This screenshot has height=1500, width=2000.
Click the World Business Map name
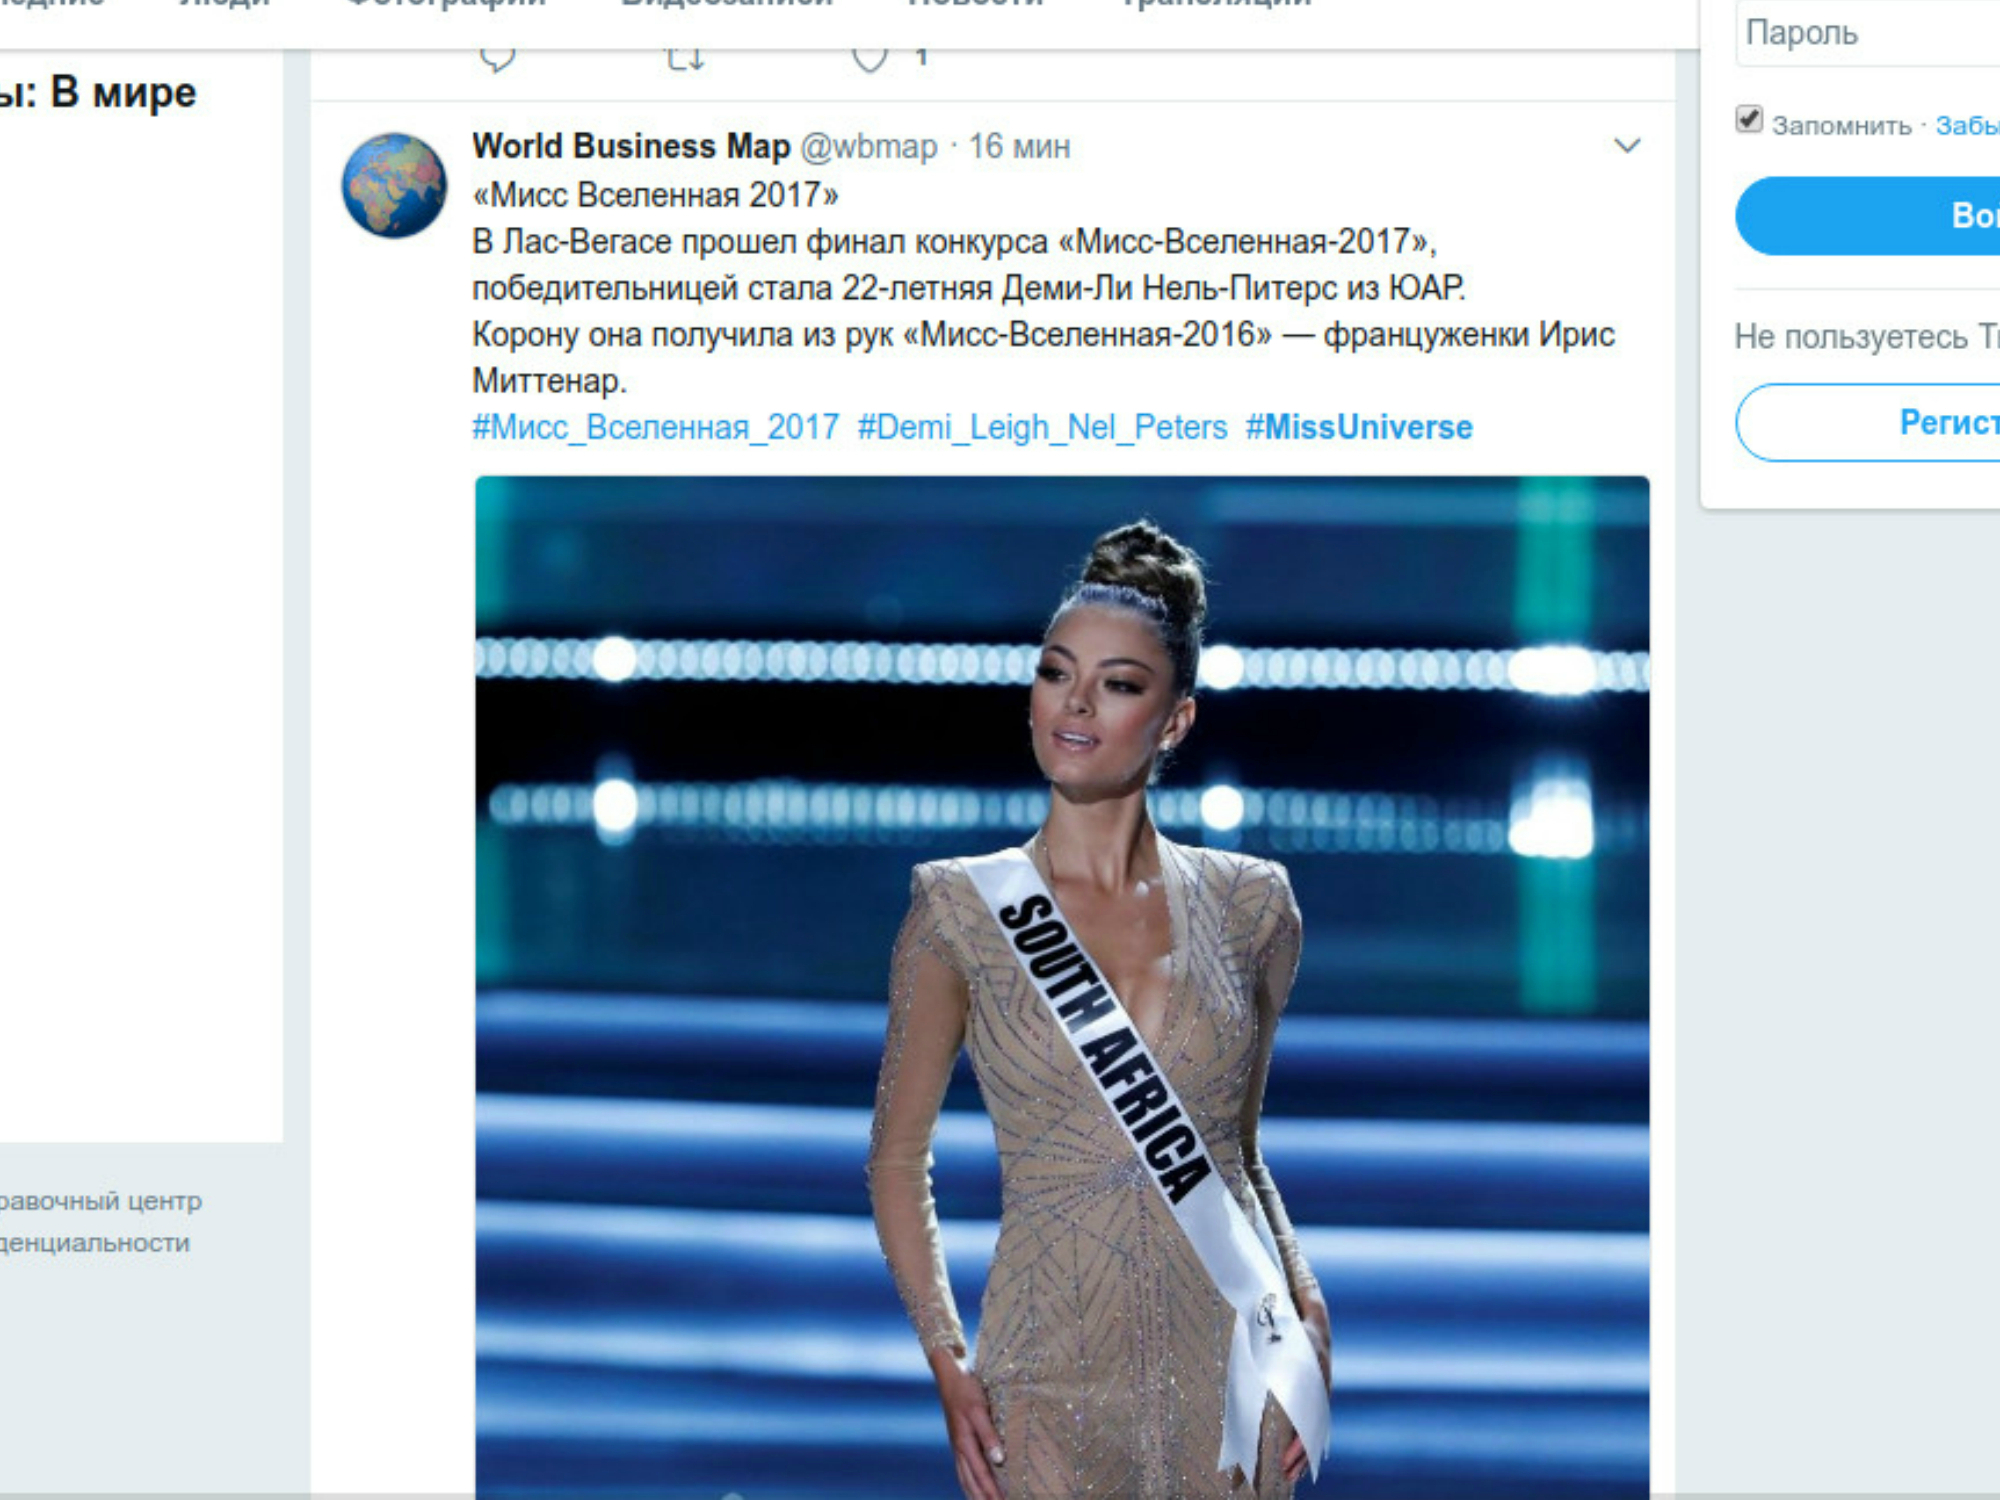tap(631, 146)
